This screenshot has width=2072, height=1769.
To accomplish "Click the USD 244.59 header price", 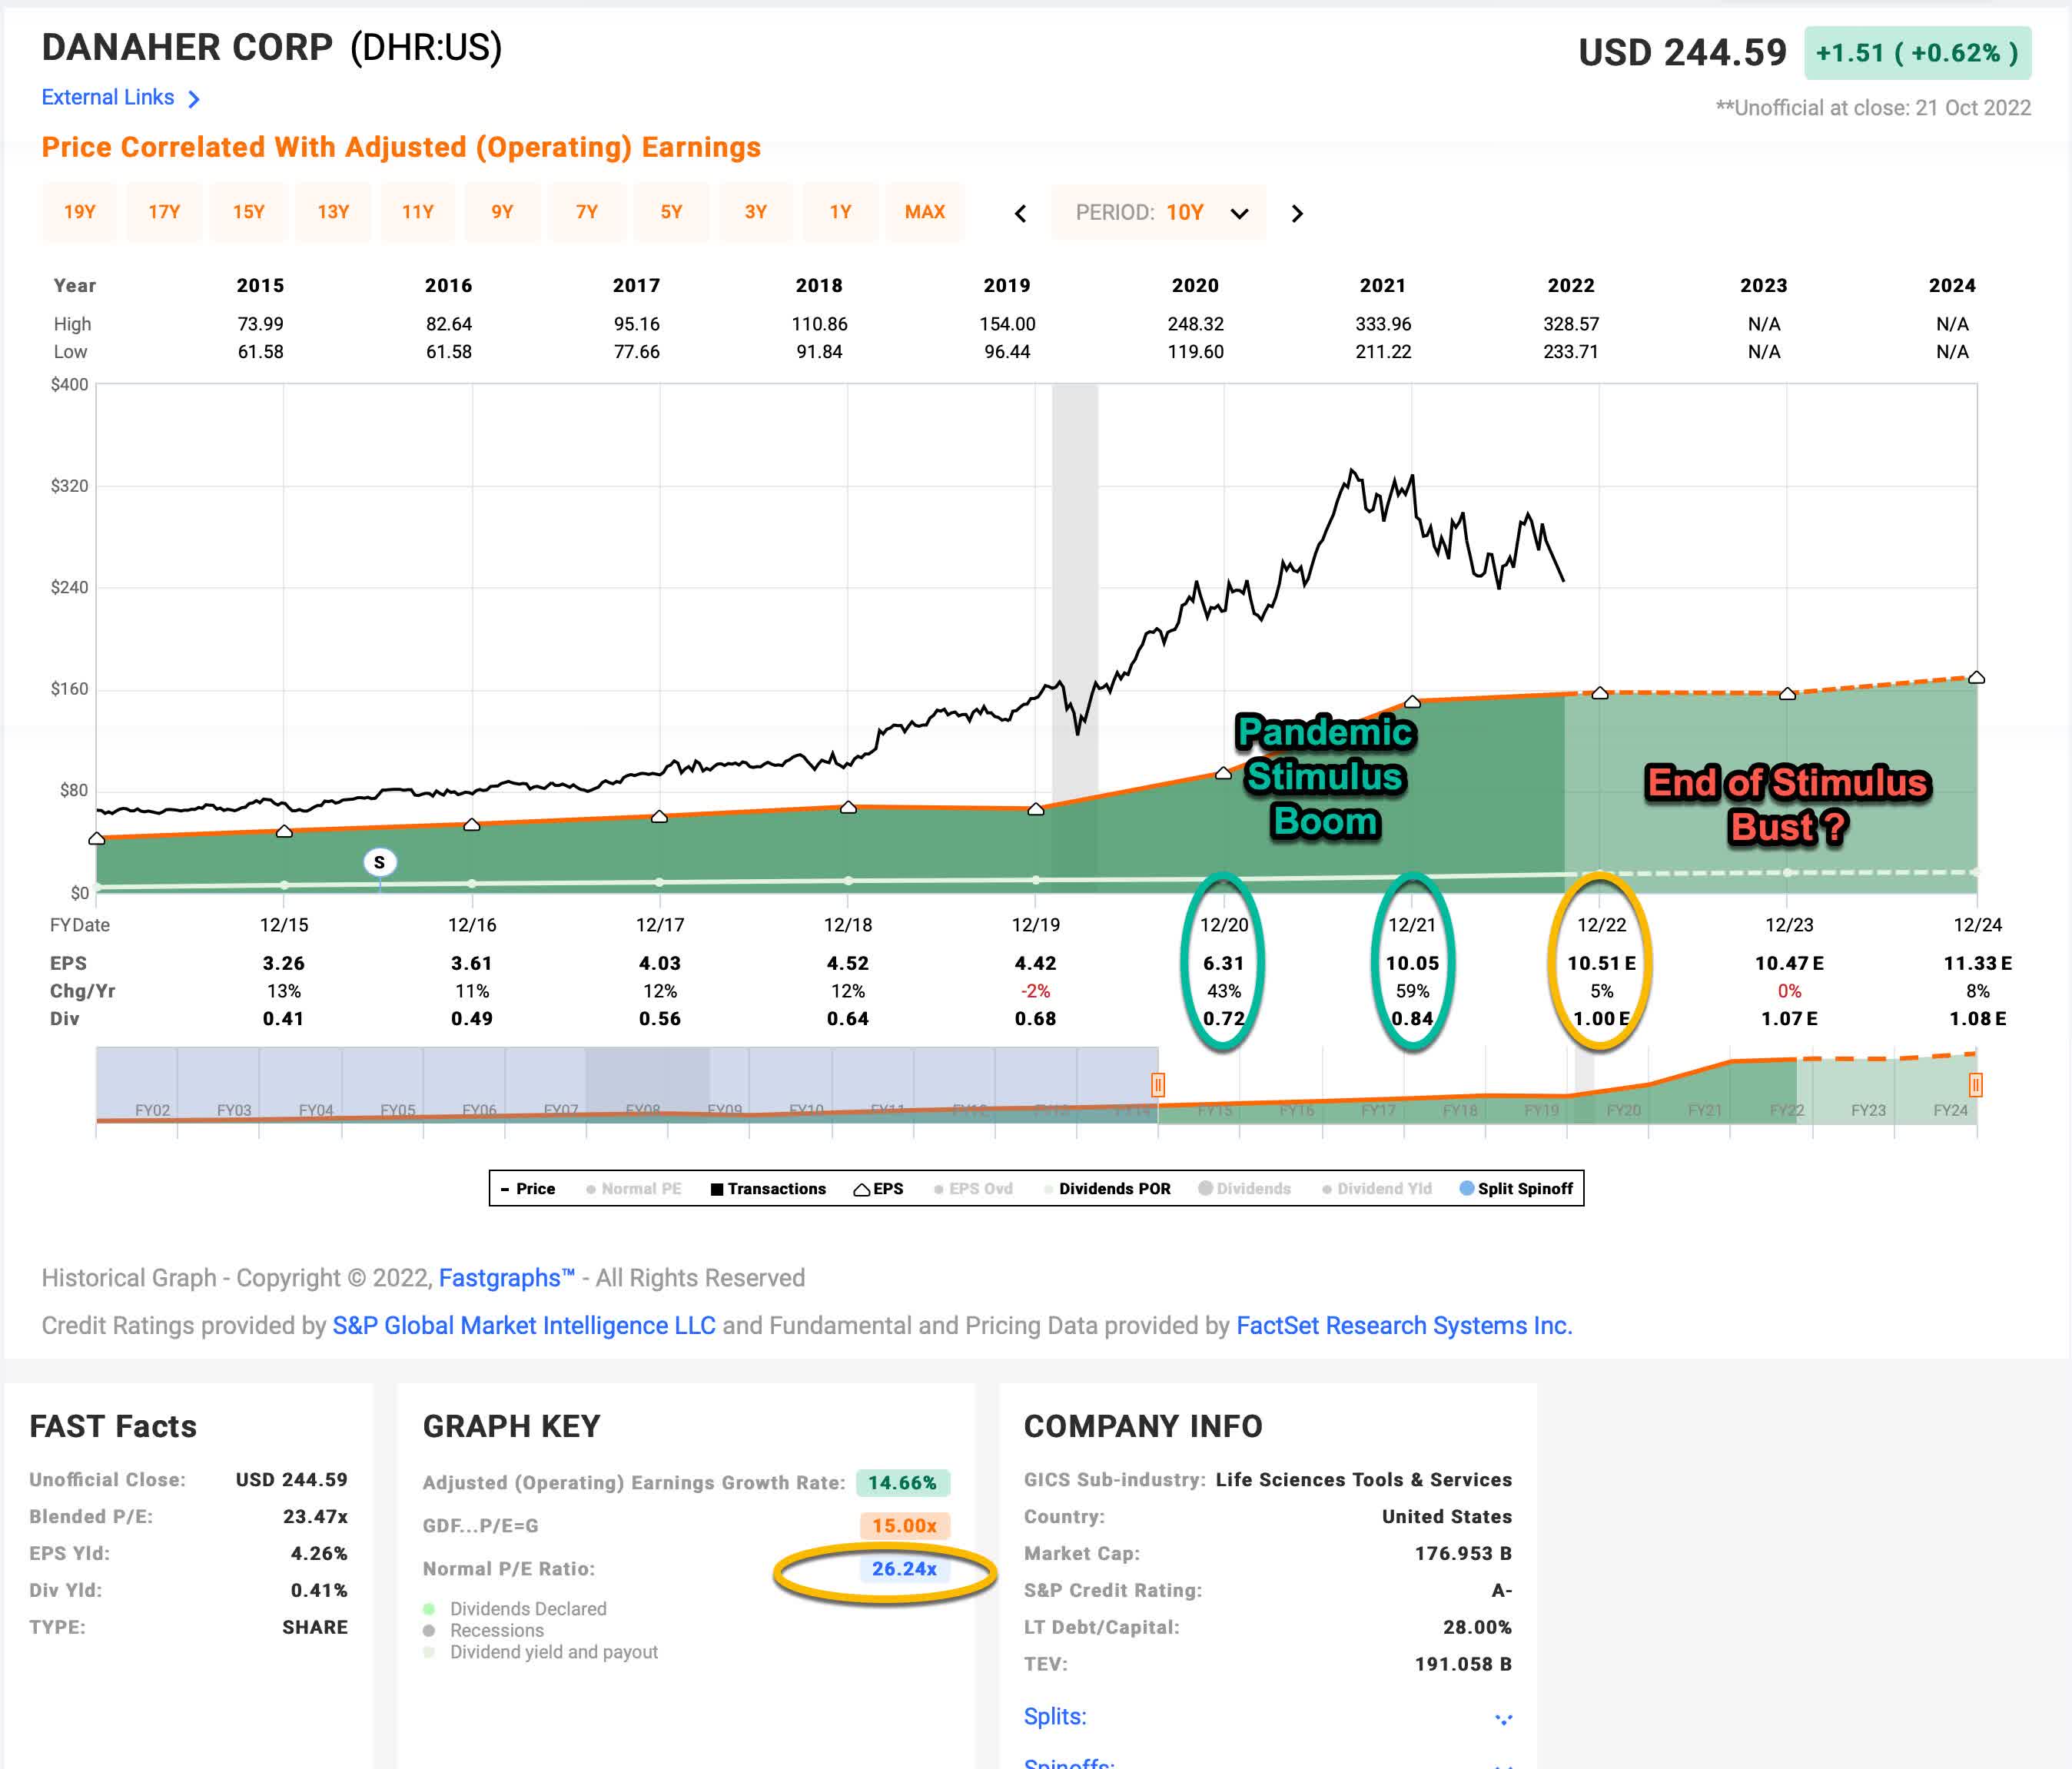I will [1682, 52].
